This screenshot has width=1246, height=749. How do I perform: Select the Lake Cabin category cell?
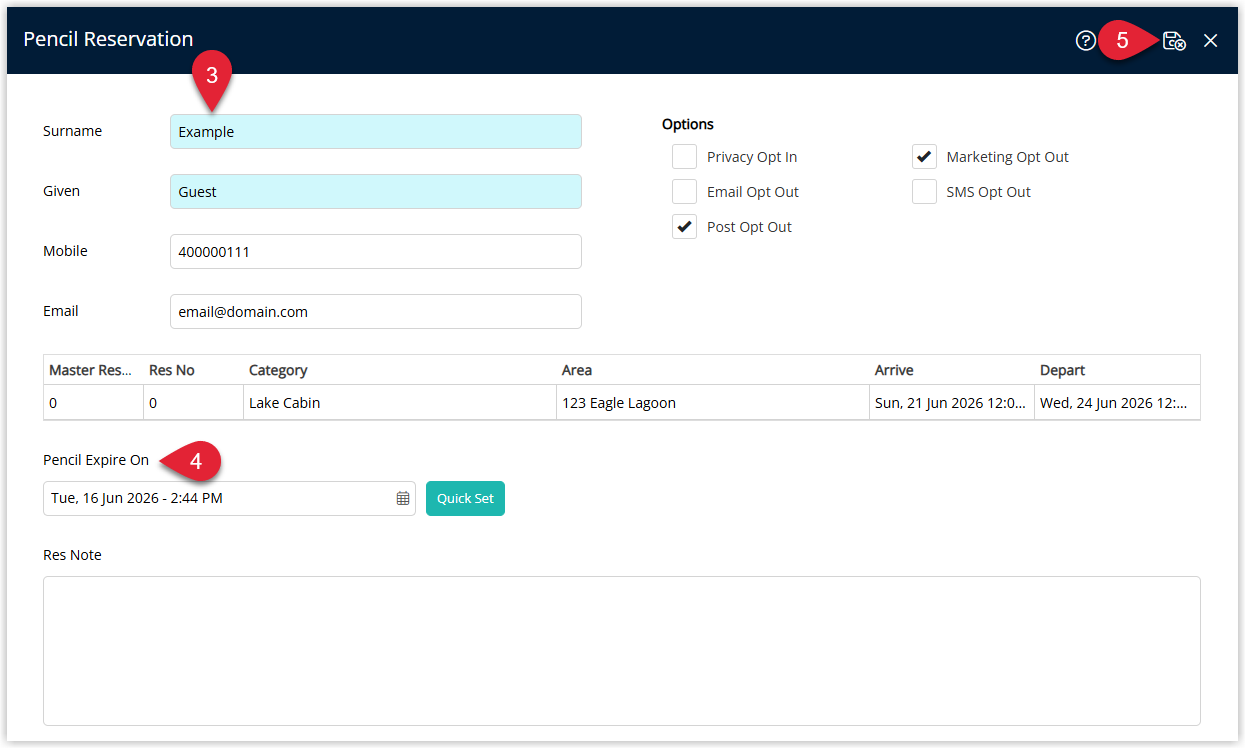click(400, 403)
